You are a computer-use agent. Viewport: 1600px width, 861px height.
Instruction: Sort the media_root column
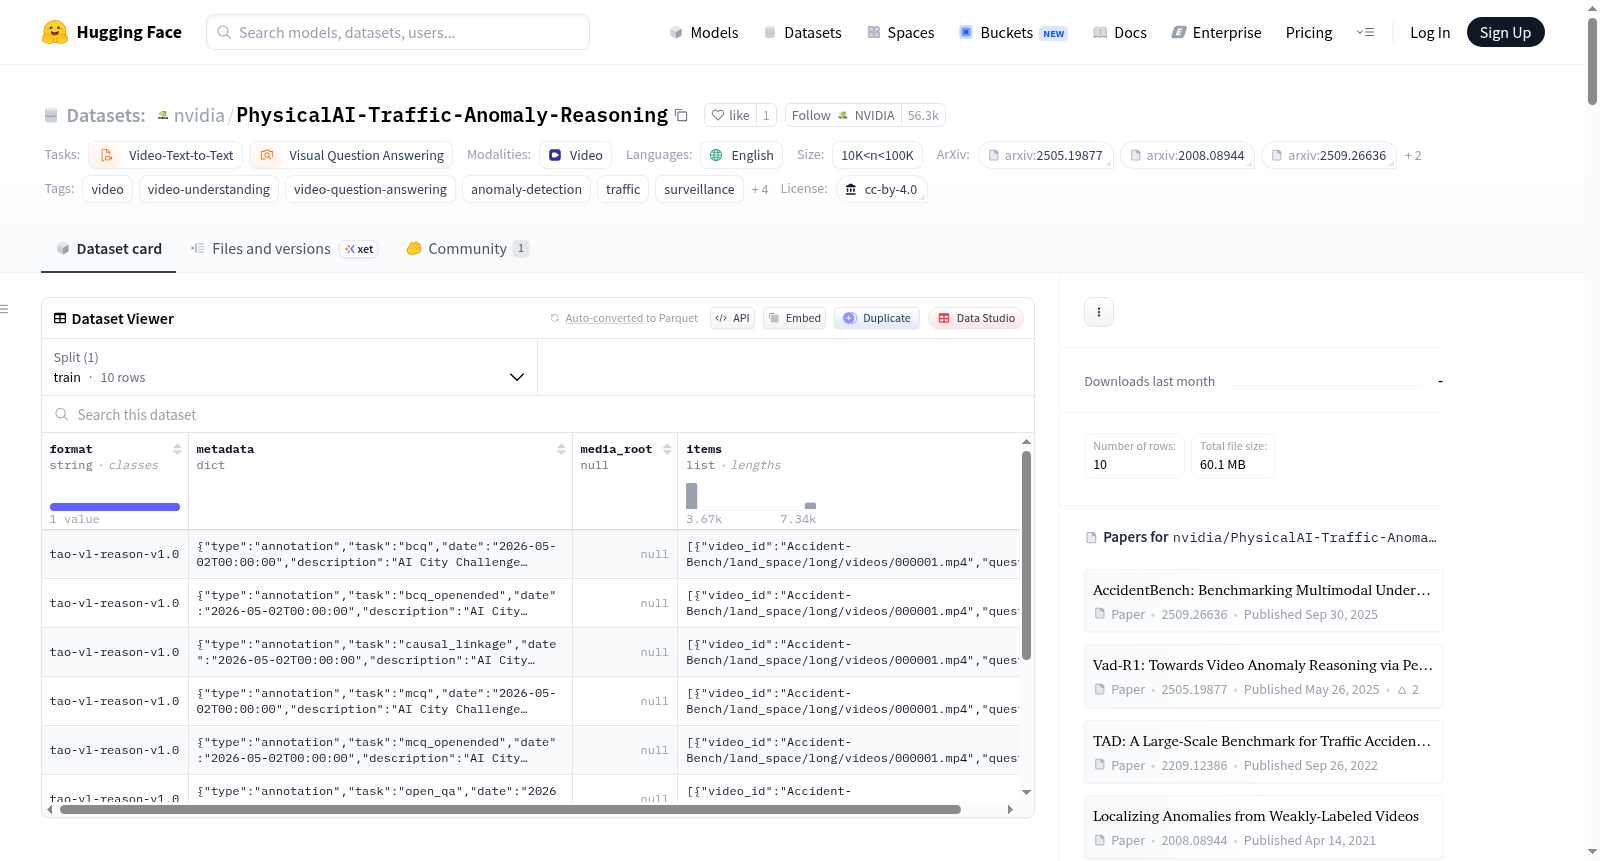667,449
